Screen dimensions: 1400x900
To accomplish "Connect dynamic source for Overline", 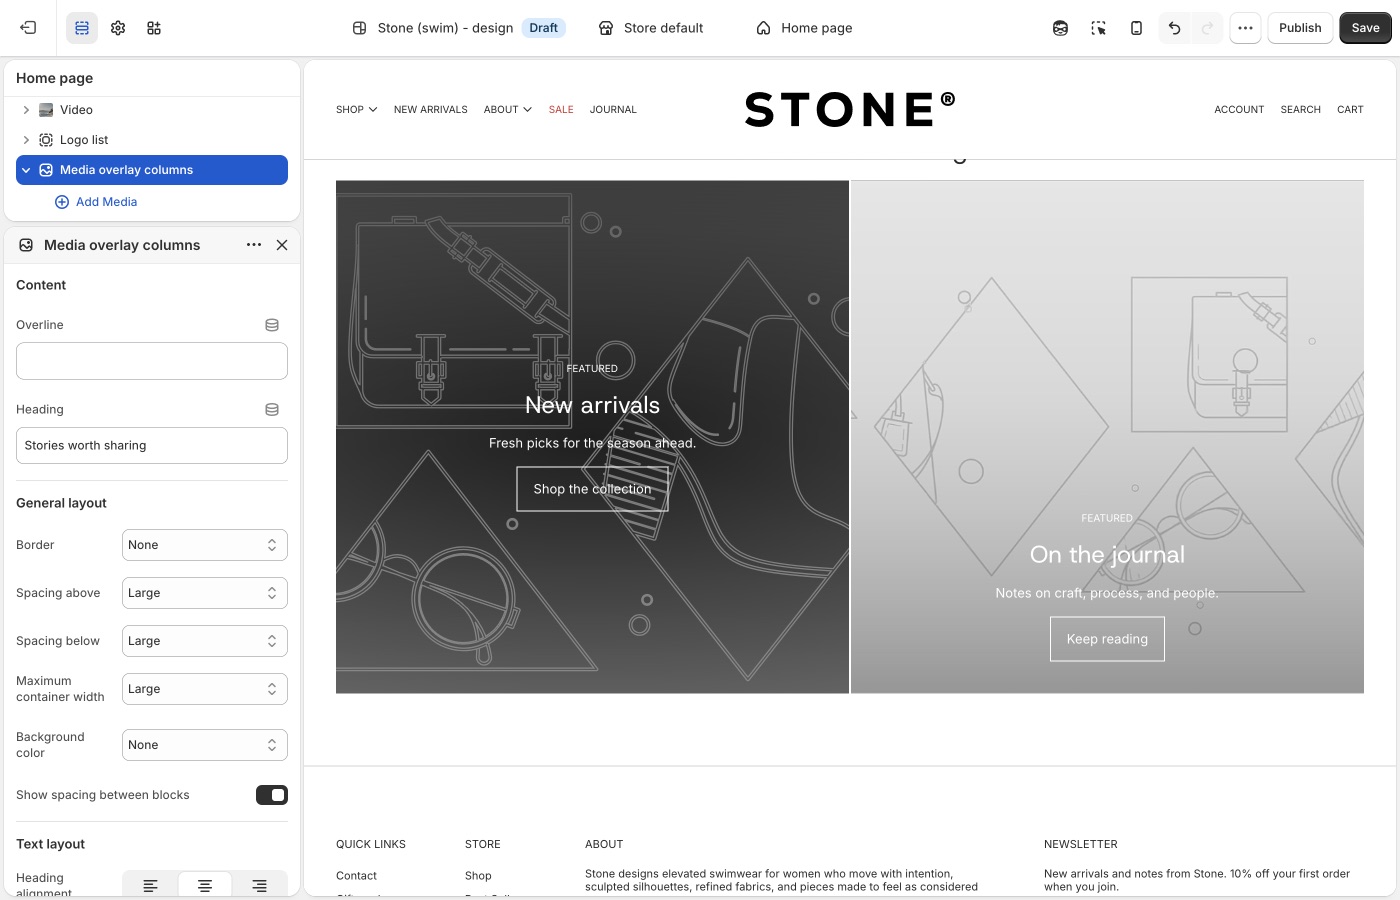I will pyautogui.click(x=272, y=325).
